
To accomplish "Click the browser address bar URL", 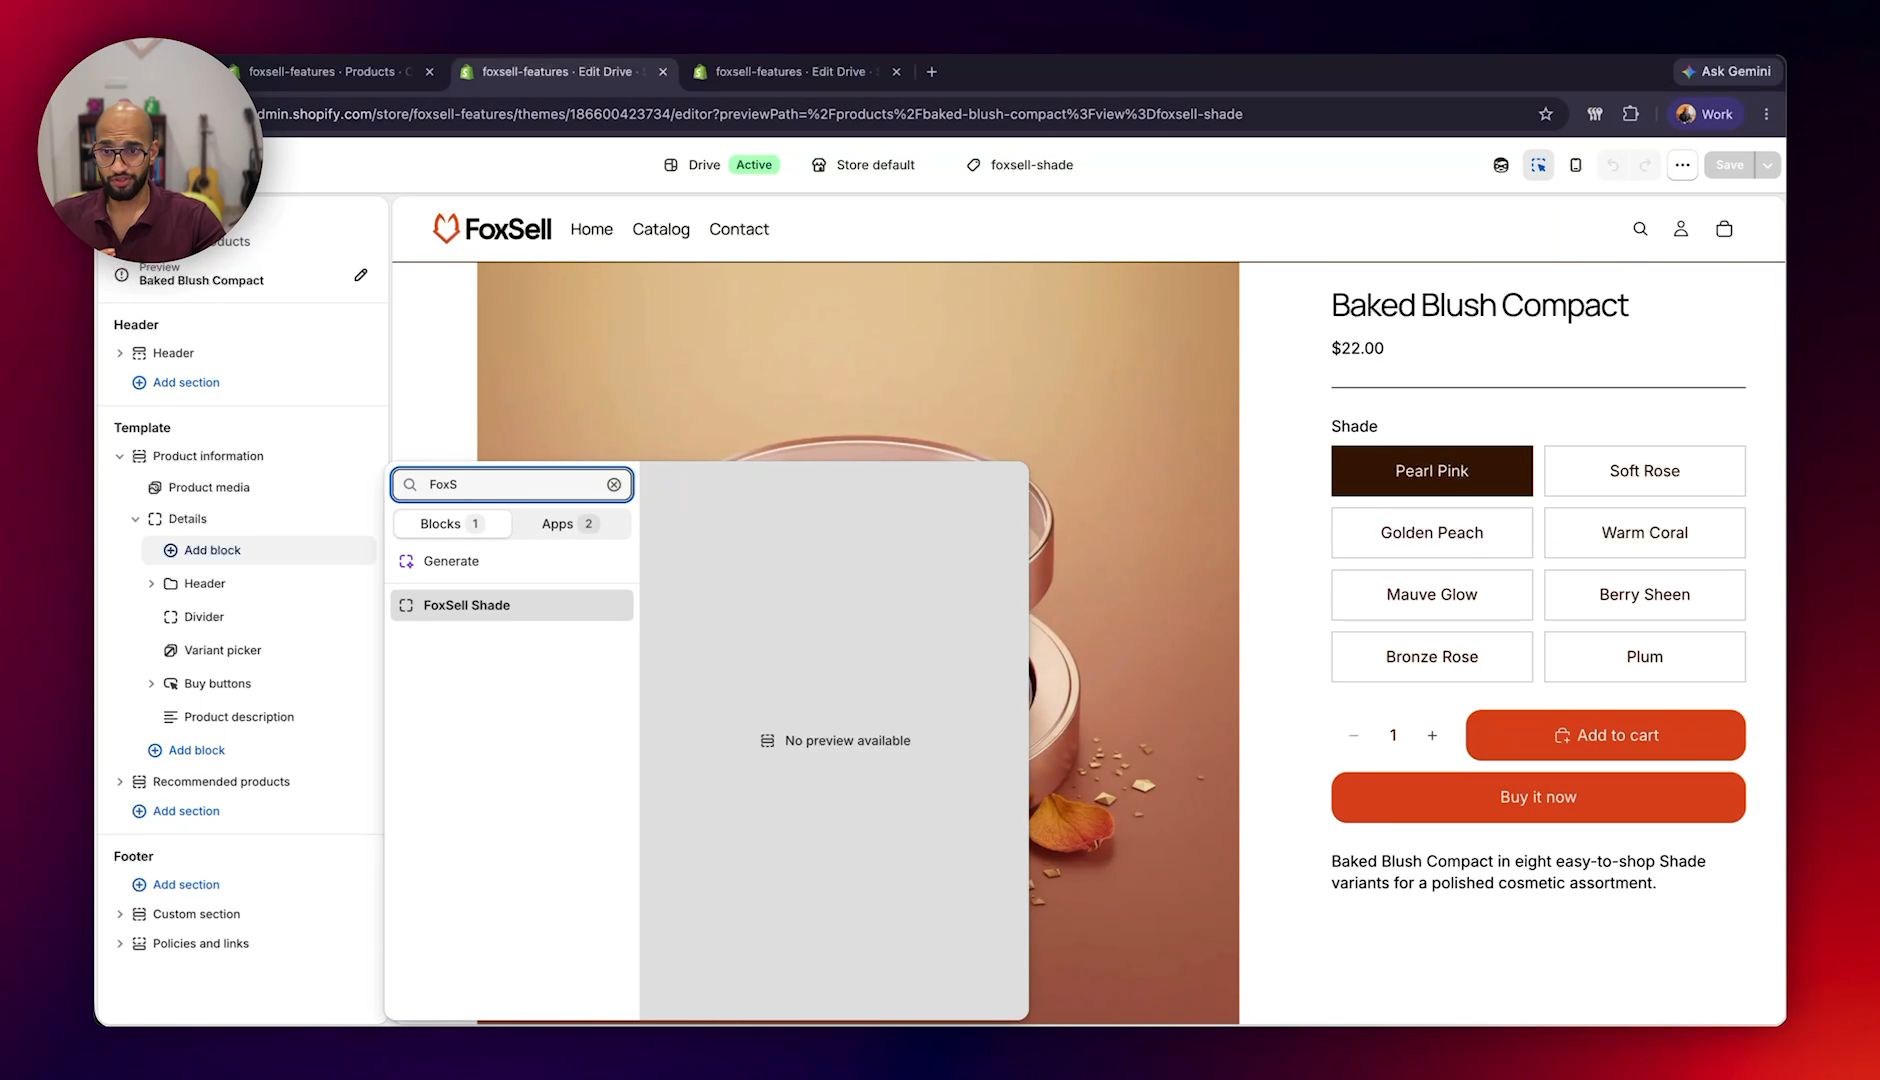I will point(750,114).
